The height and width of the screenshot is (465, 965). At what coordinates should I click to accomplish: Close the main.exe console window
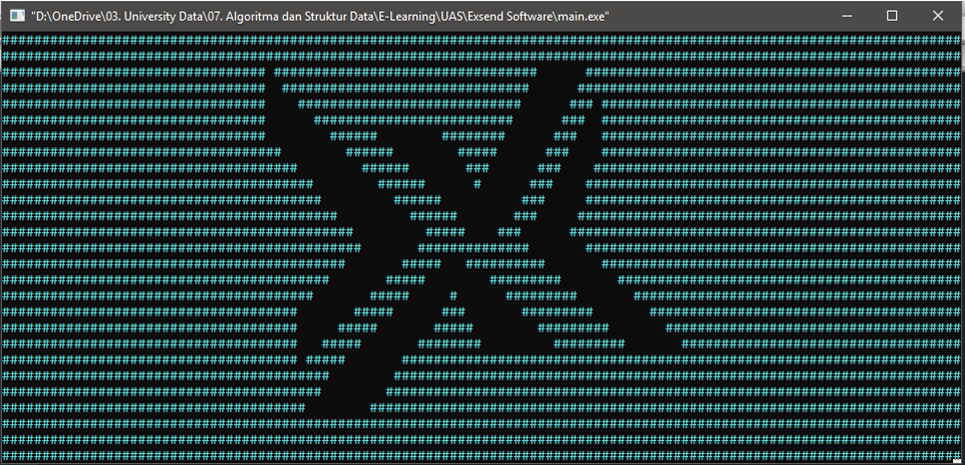[x=938, y=16]
